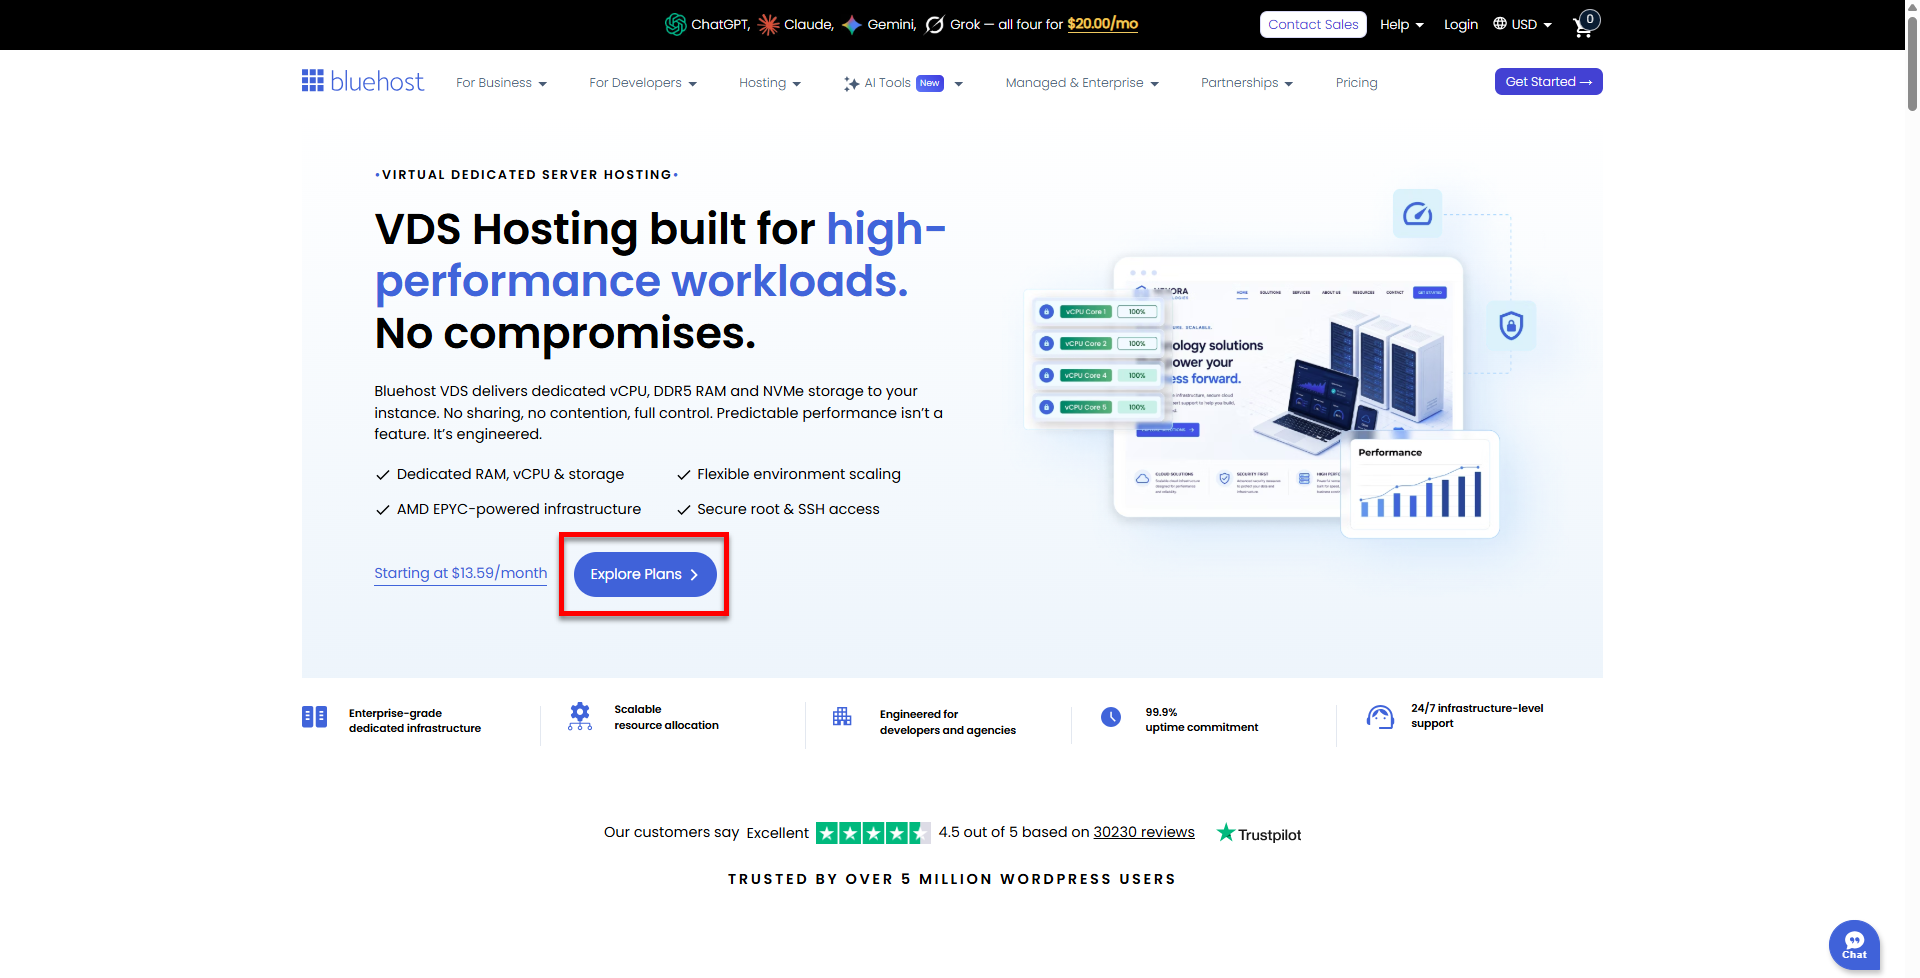
Task: Click the "Scalable resource allocation" text
Action: [666, 717]
